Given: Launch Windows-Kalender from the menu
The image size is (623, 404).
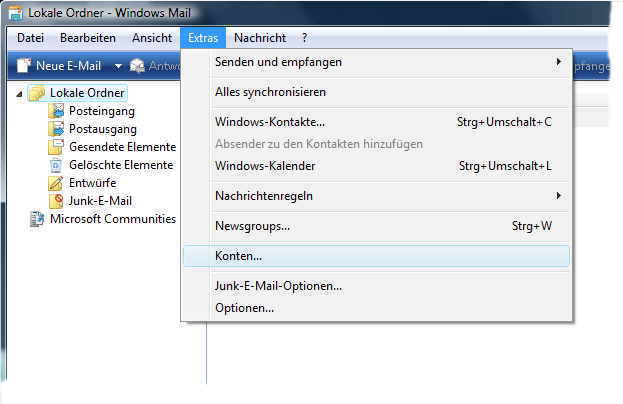Looking at the screenshot, I should click(376, 166).
